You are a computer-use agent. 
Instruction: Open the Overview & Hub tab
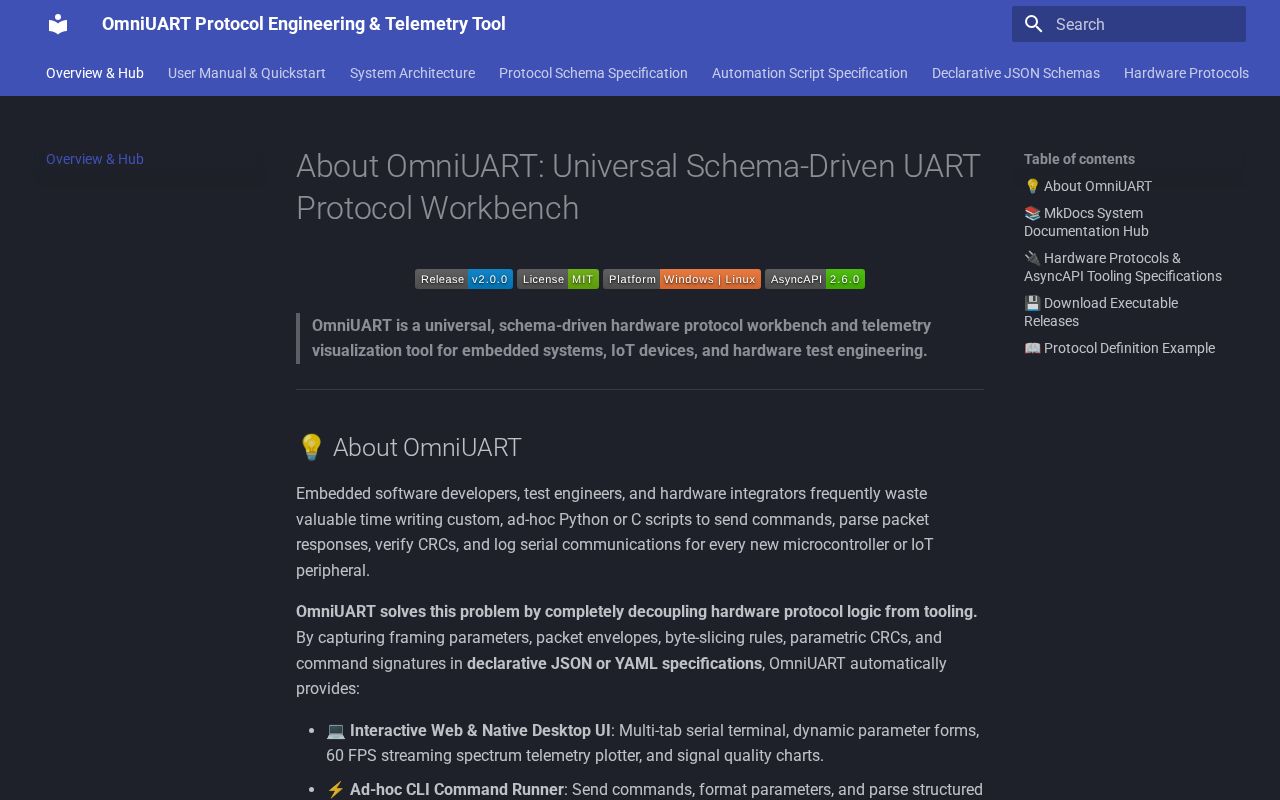coord(95,73)
